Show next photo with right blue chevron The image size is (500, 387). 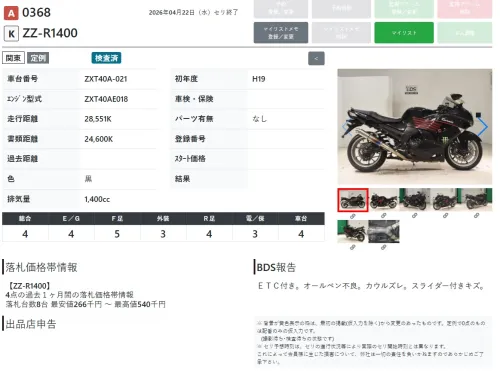[x=483, y=127]
